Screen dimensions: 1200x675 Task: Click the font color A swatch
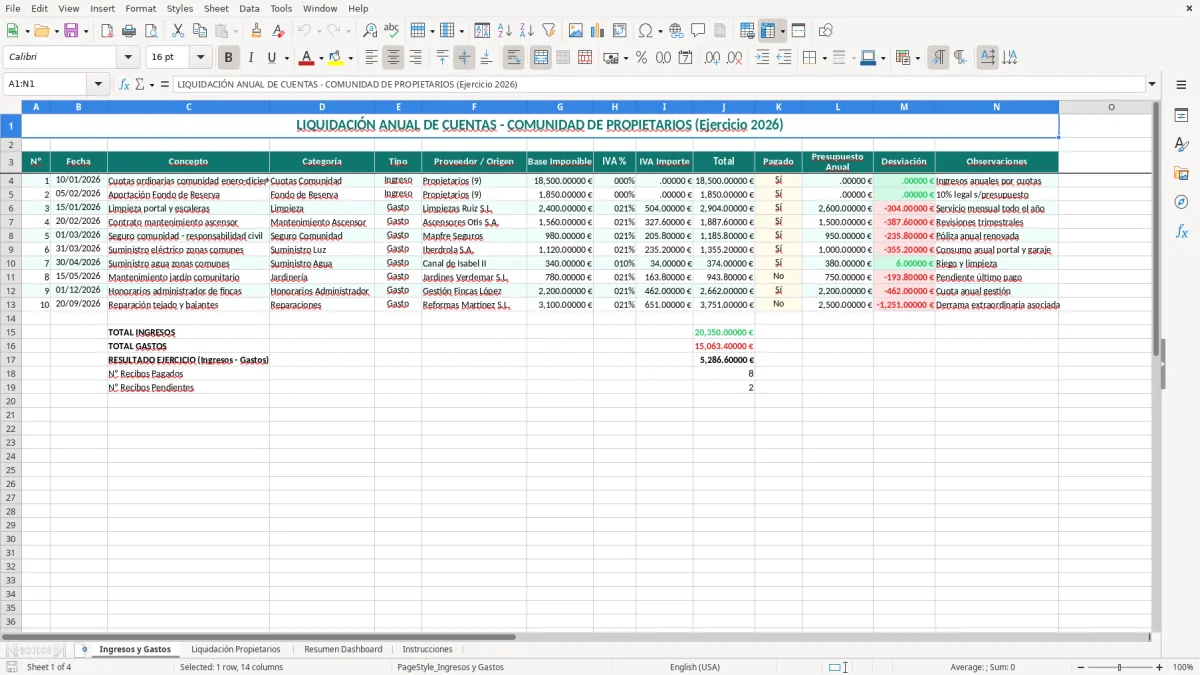(307, 58)
